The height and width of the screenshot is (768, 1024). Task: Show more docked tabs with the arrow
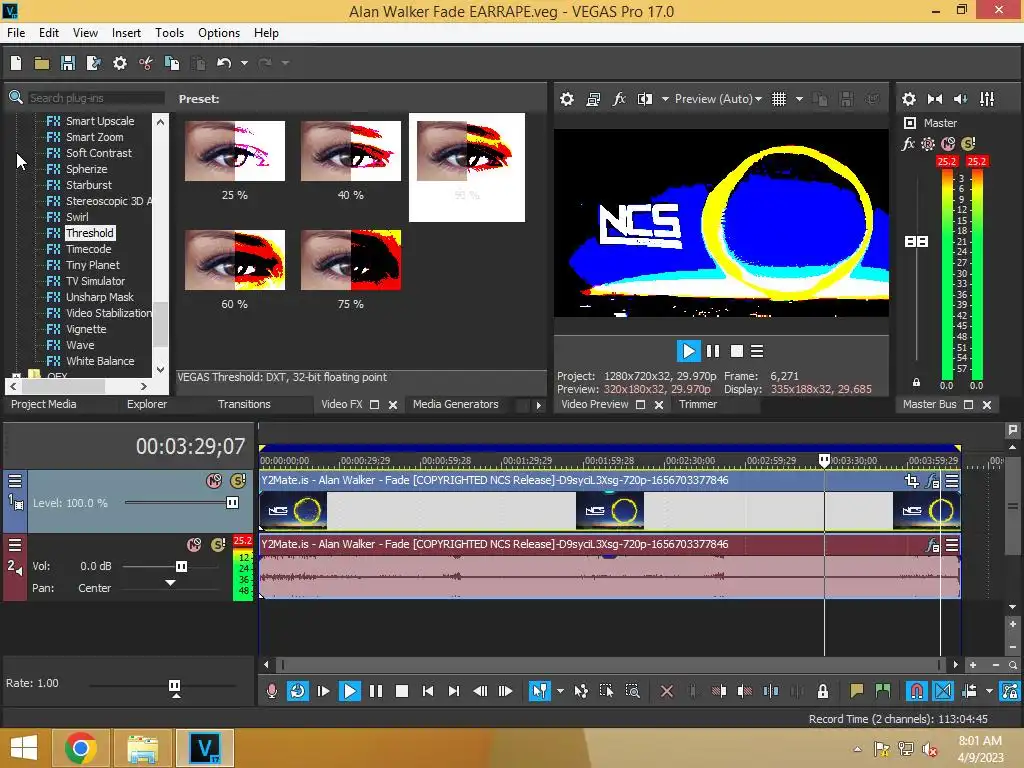click(538, 405)
